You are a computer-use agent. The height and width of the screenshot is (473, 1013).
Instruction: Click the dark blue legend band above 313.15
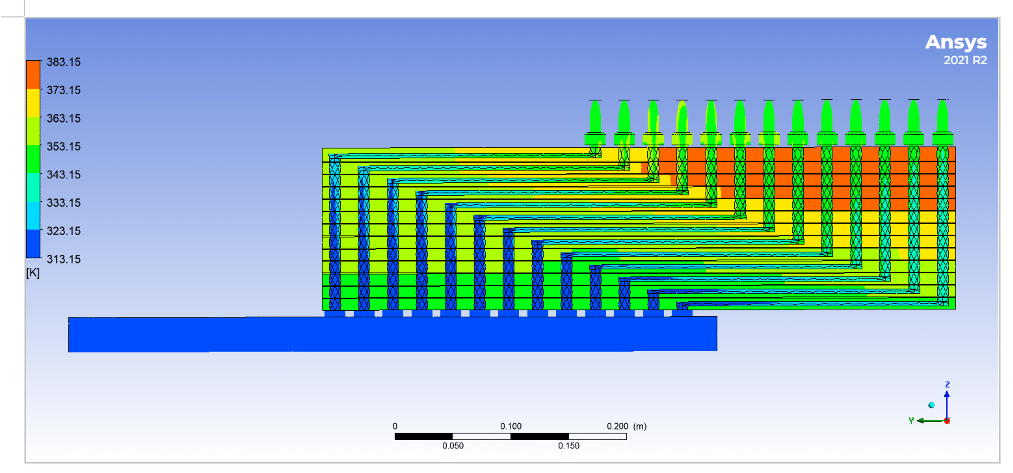coord(34,244)
